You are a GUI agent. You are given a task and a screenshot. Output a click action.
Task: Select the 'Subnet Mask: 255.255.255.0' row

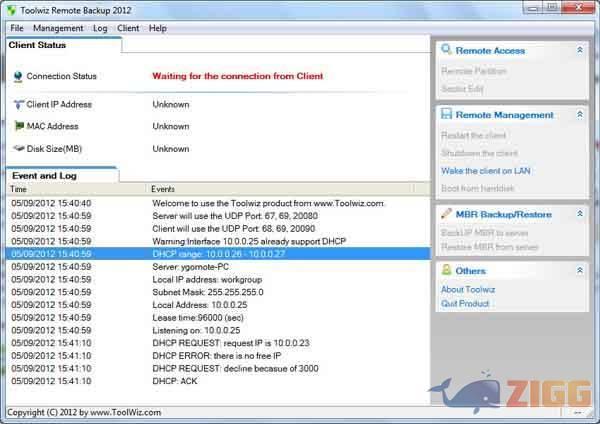point(218,292)
